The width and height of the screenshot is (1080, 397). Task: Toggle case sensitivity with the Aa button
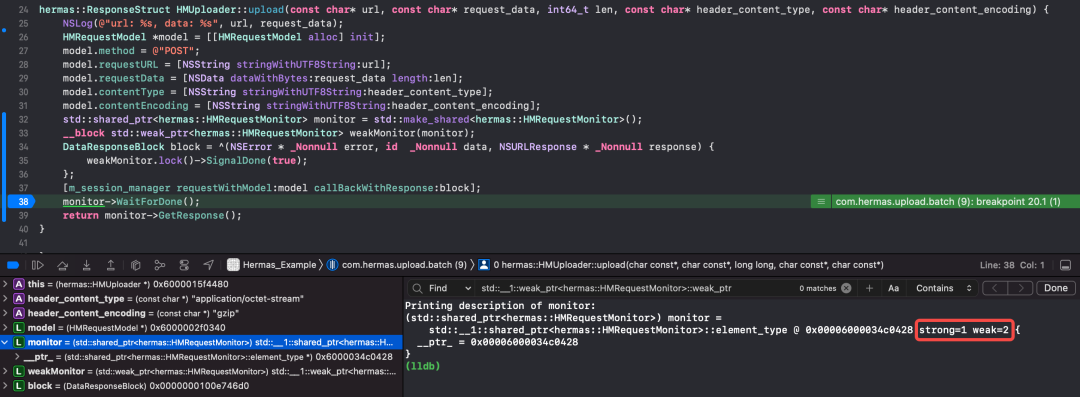(x=893, y=288)
